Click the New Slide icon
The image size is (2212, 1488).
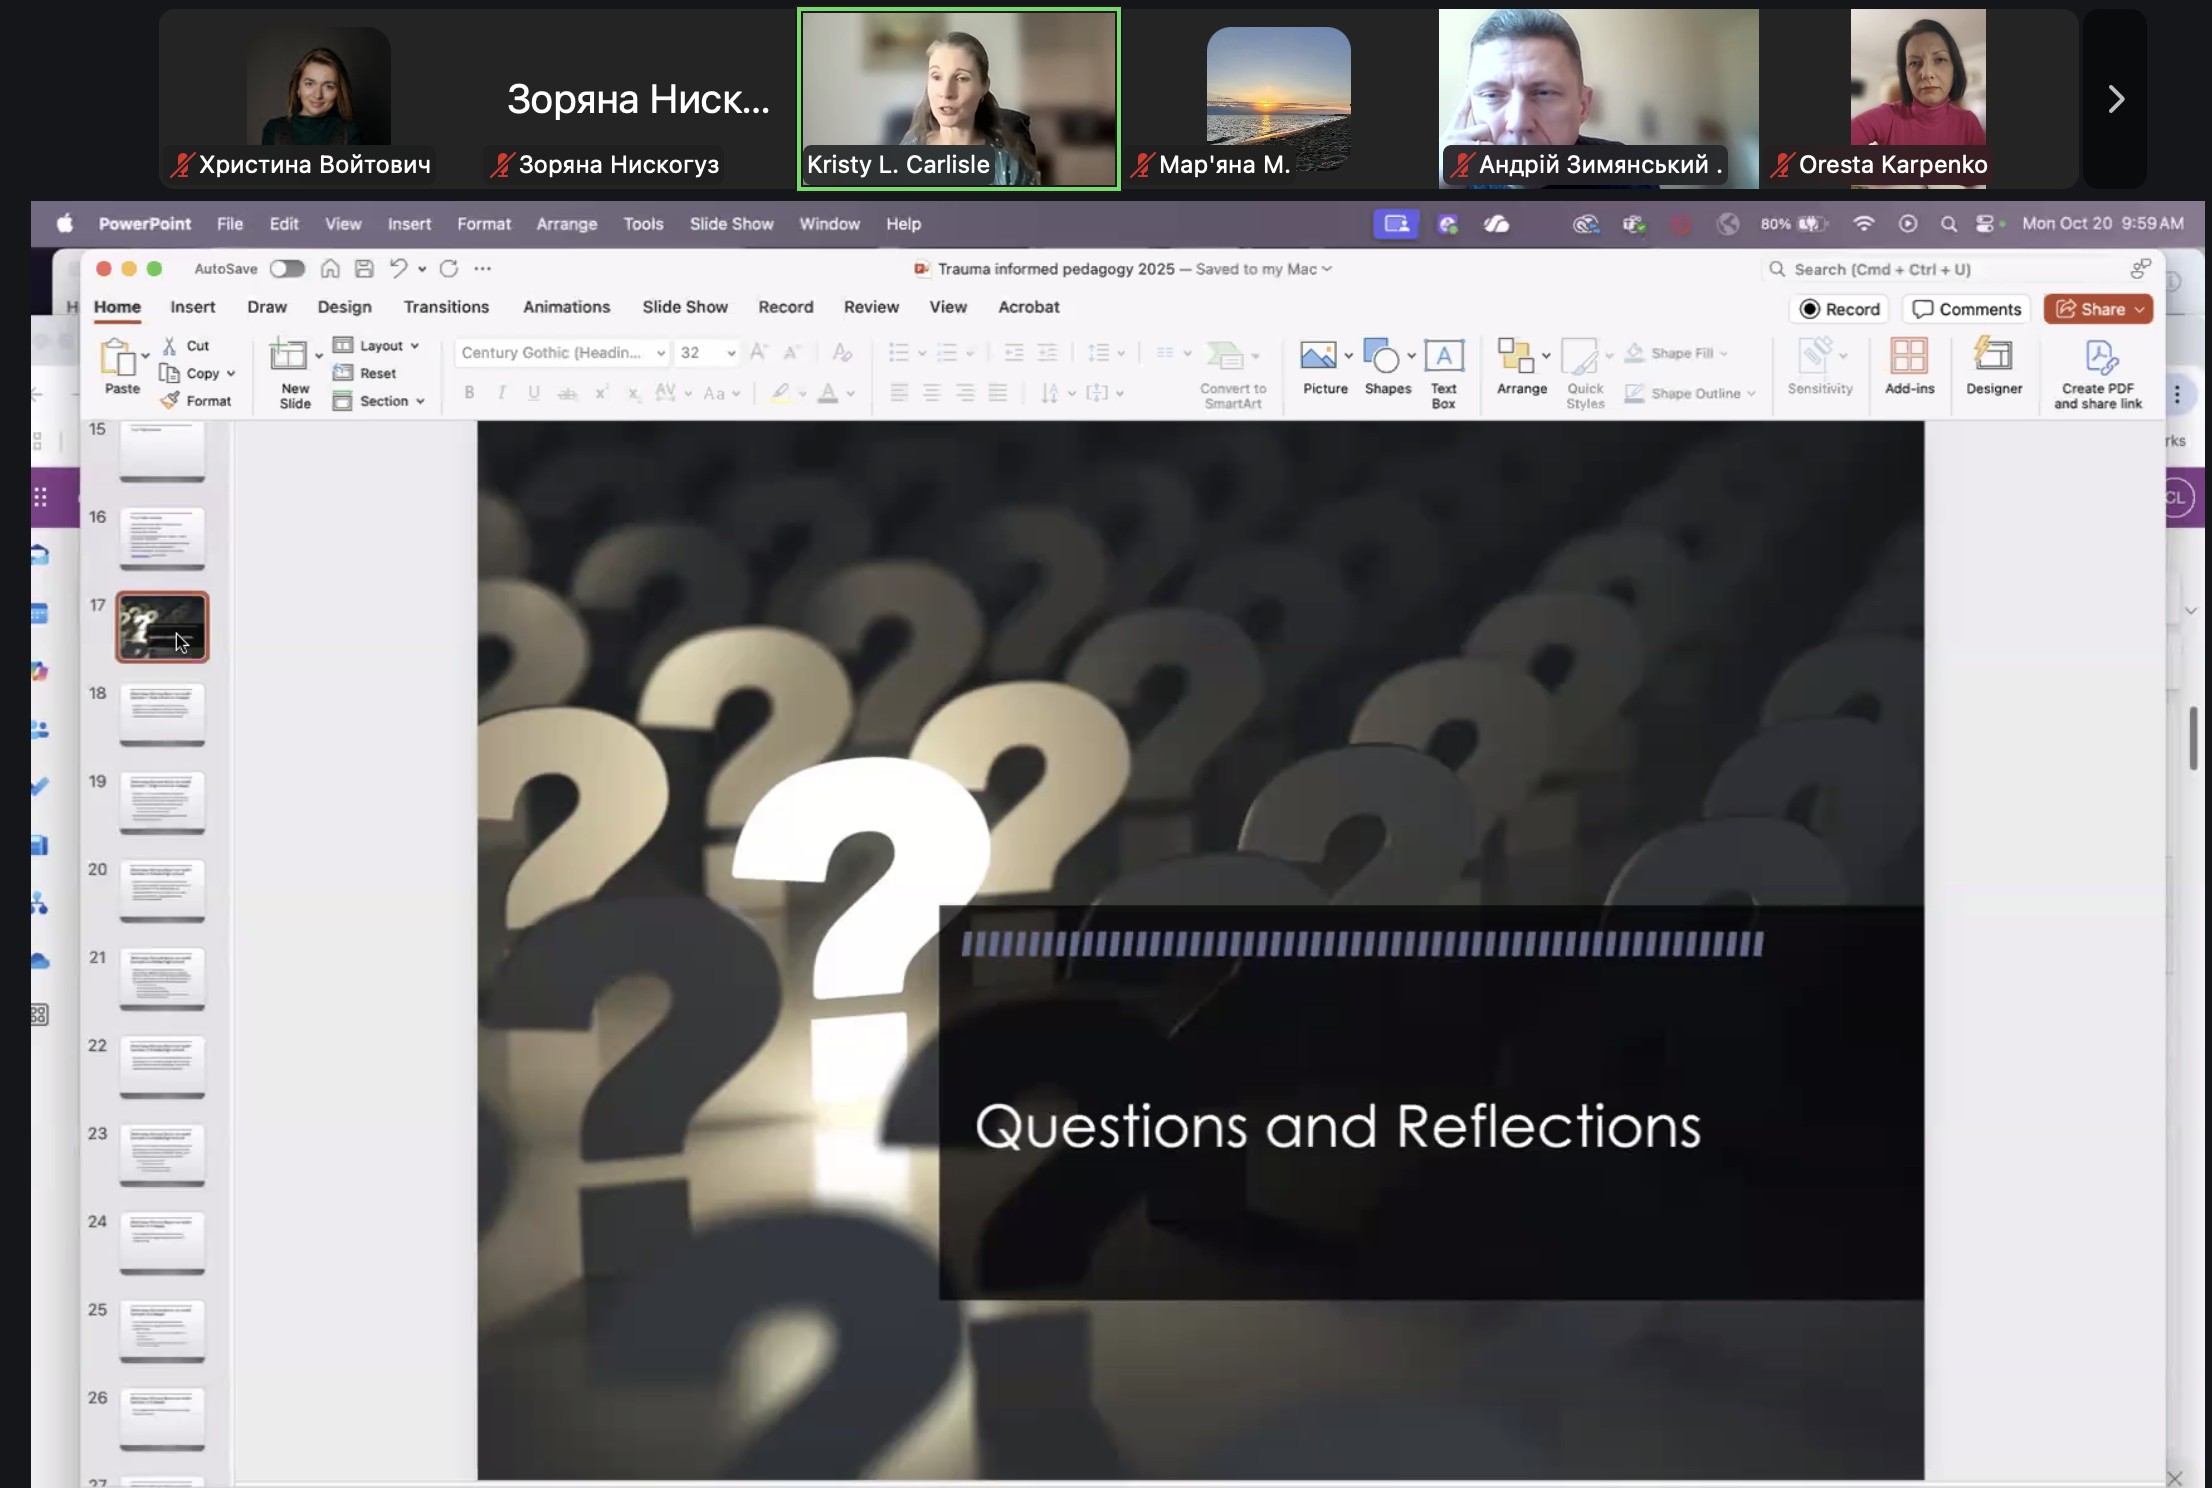click(x=289, y=356)
